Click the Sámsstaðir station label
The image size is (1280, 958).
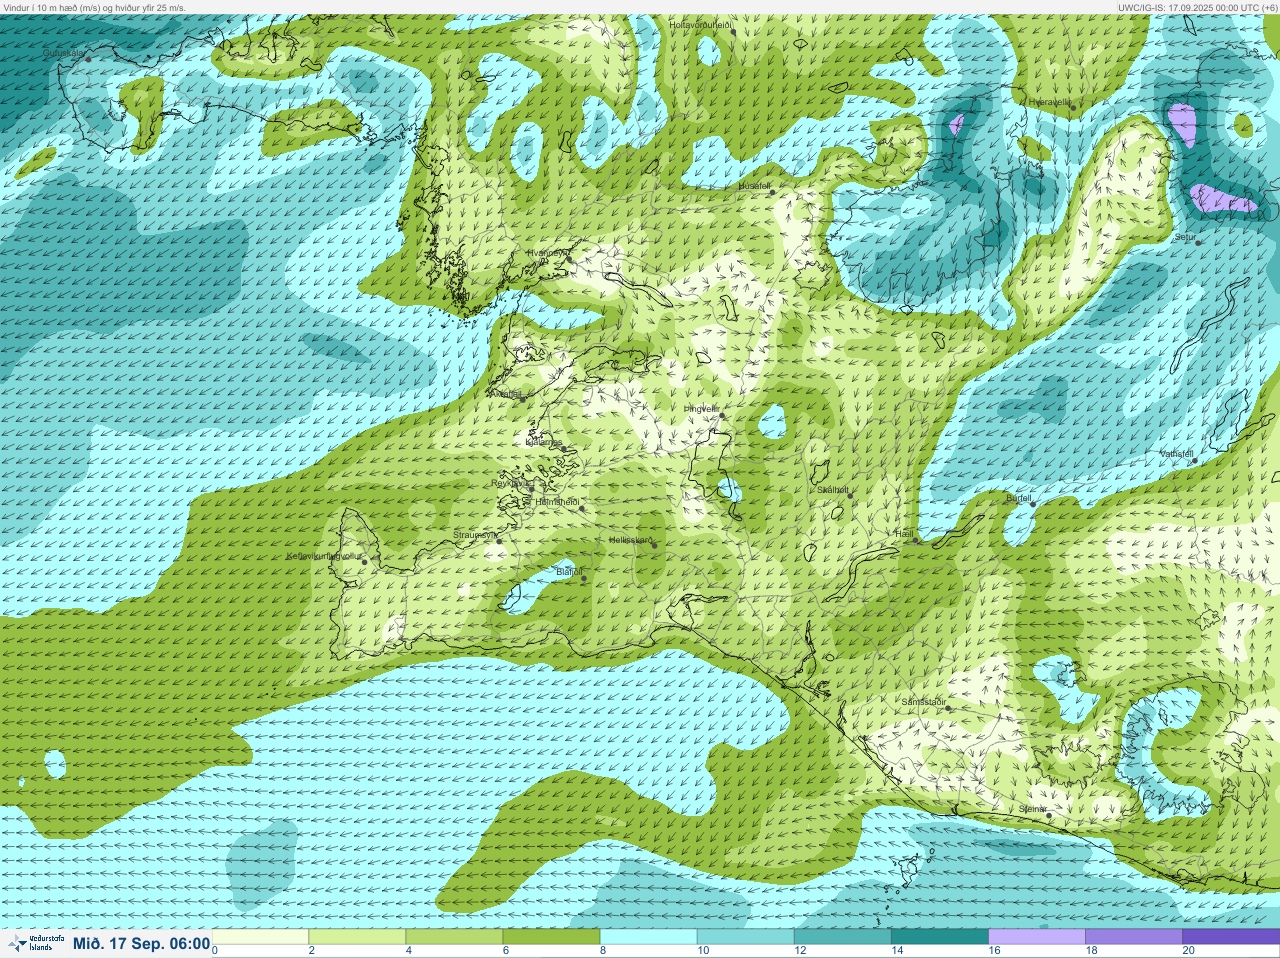click(923, 702)
